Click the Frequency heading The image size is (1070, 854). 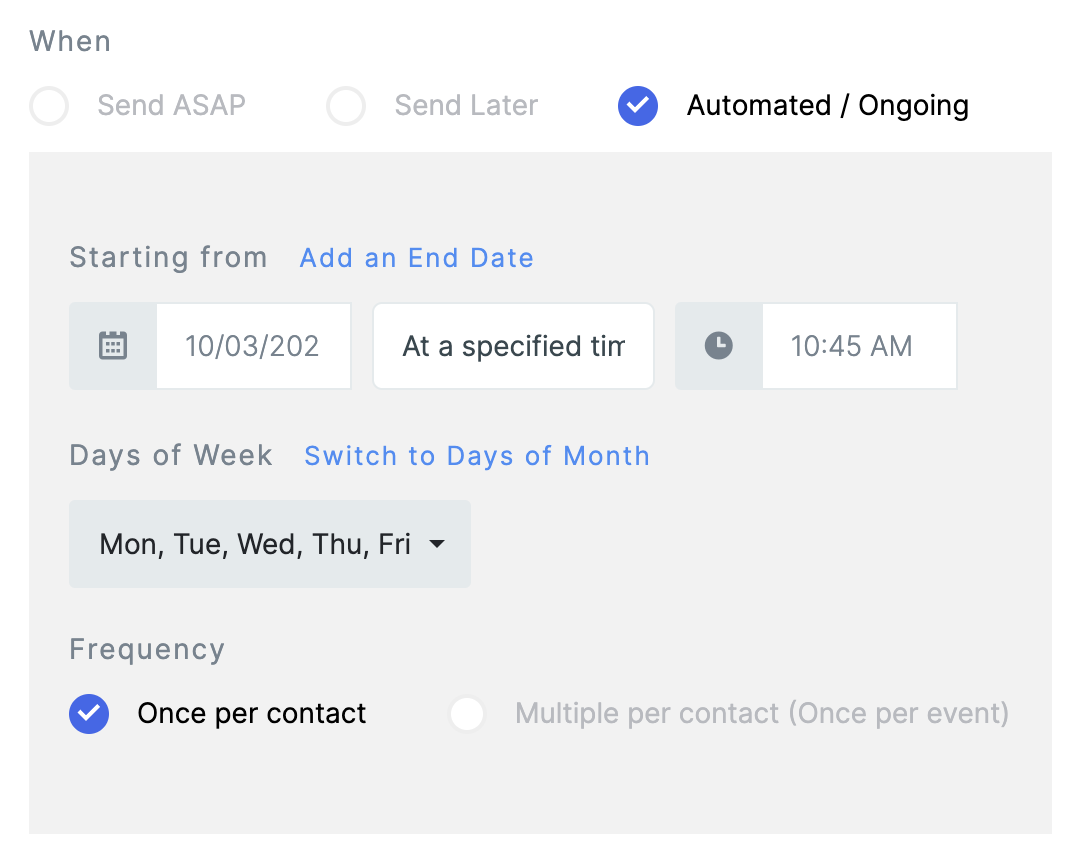pos(147,650)
